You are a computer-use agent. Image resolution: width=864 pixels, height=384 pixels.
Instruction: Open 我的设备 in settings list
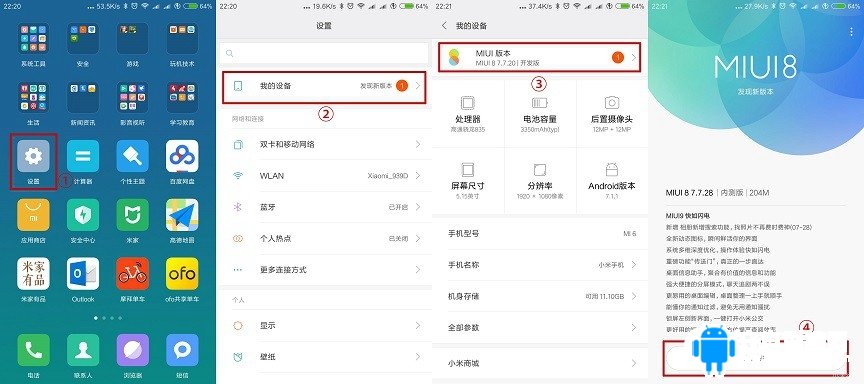tap(324, 86)
